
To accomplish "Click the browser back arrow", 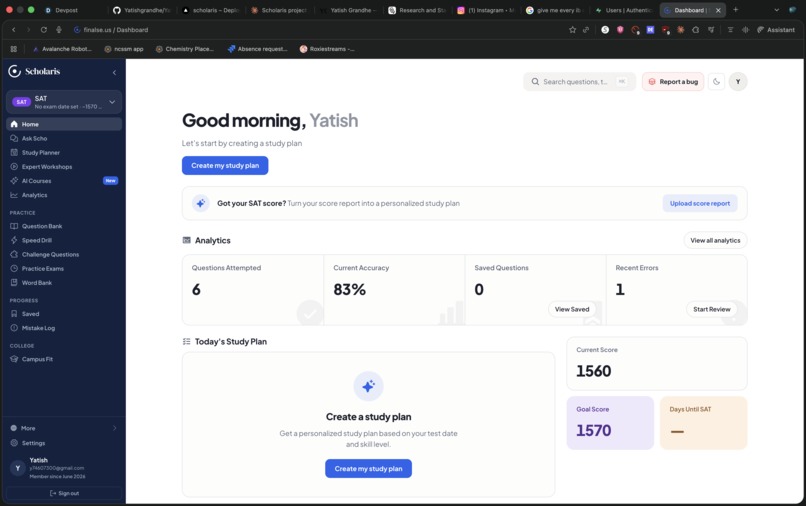I will pyautogui.click(x=14, y=30).
